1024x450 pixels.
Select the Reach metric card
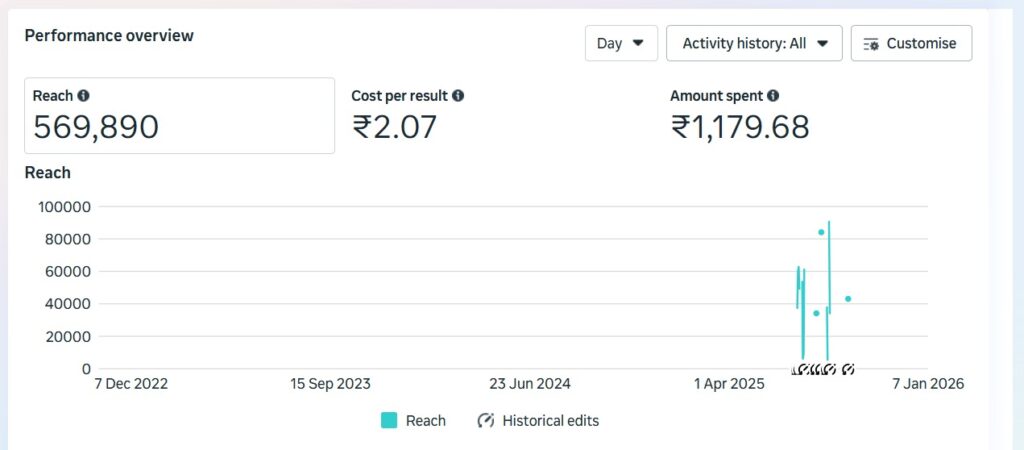(179, 116)
